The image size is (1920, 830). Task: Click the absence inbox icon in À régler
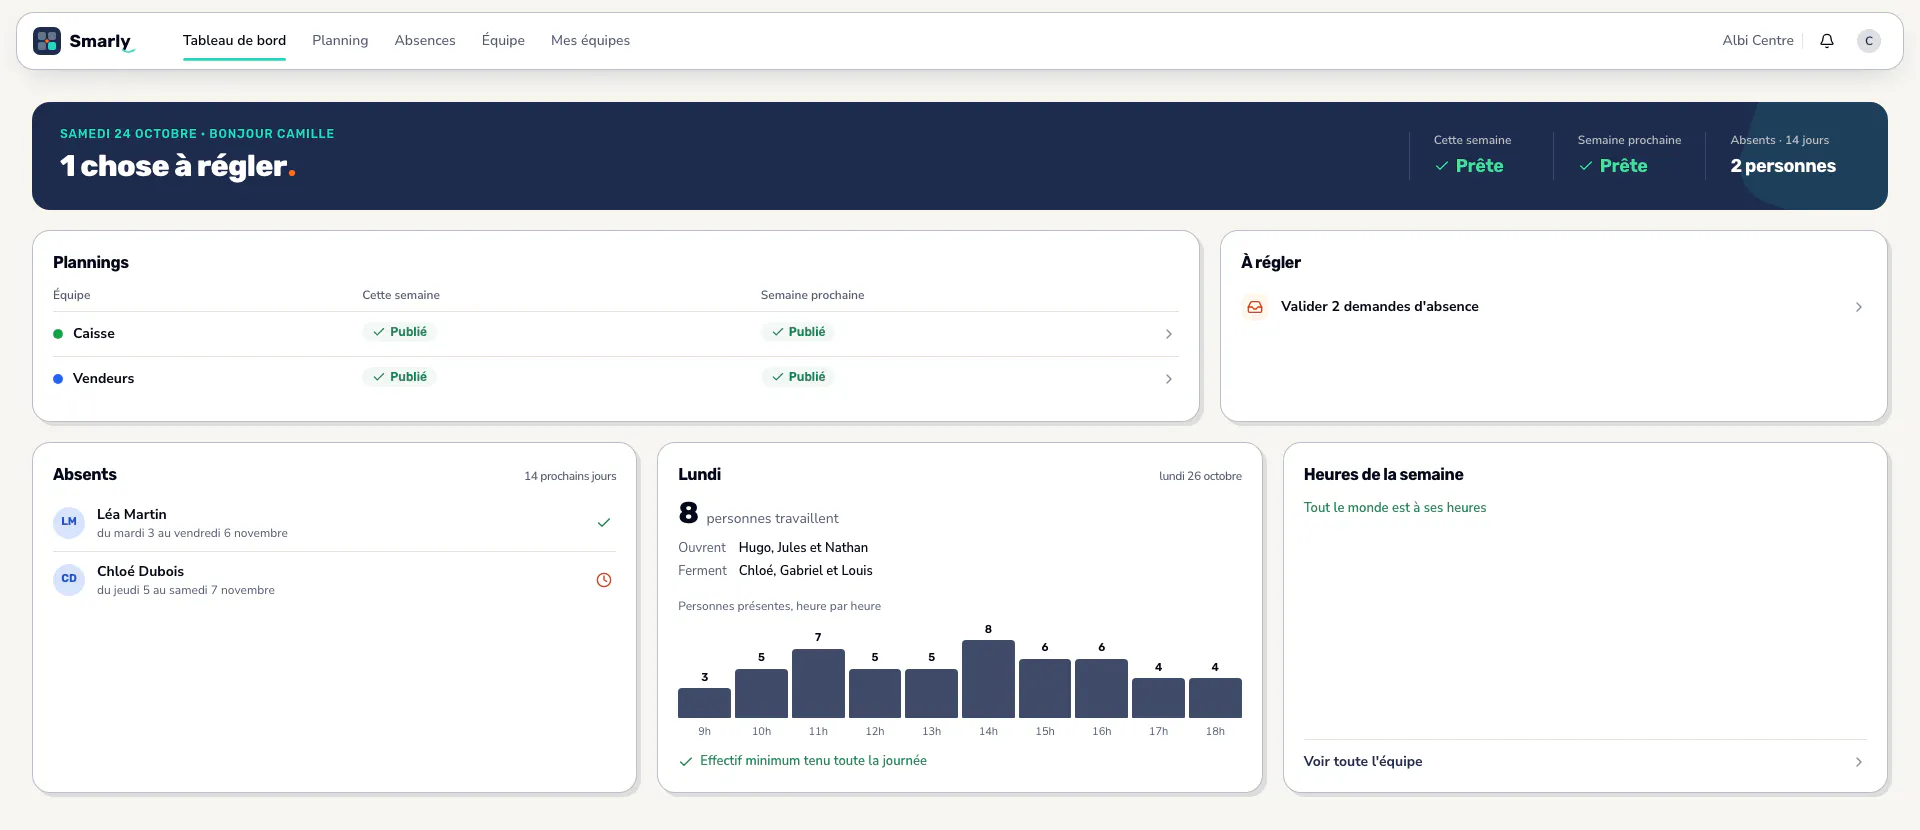click(1255, 307)
